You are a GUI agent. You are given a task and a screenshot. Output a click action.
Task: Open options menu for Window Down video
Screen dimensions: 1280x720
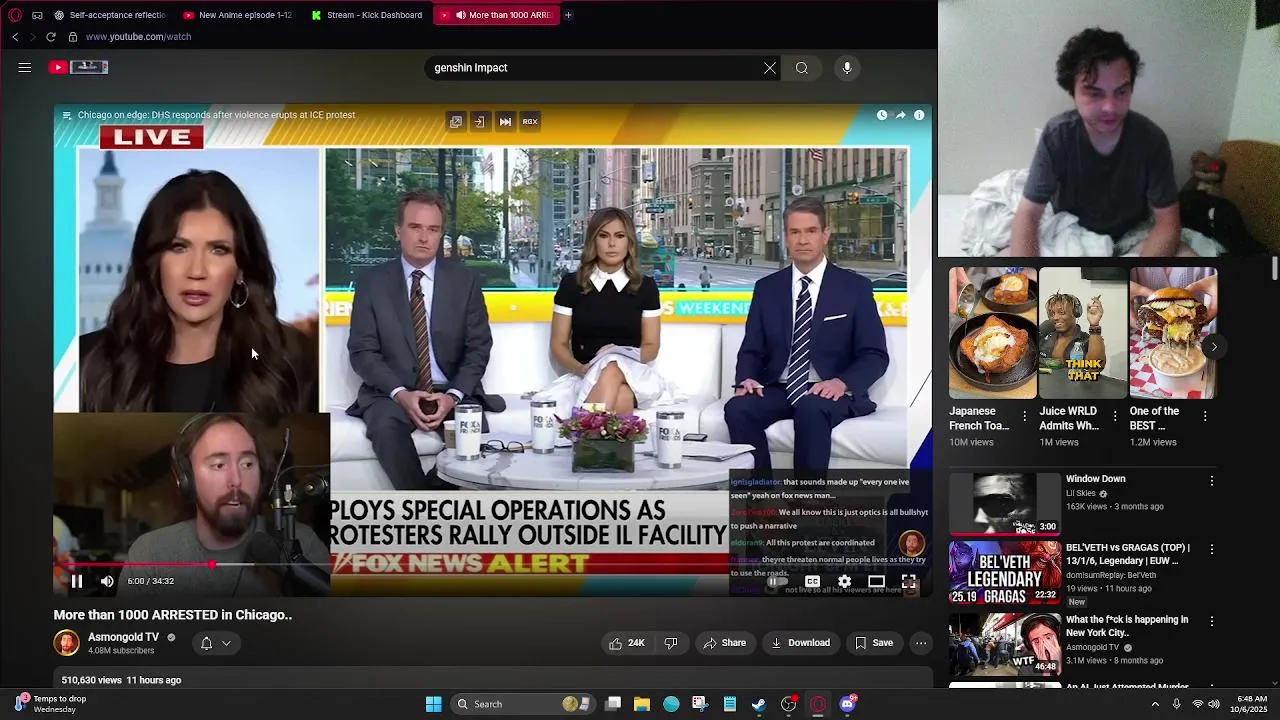point(1212,481)
